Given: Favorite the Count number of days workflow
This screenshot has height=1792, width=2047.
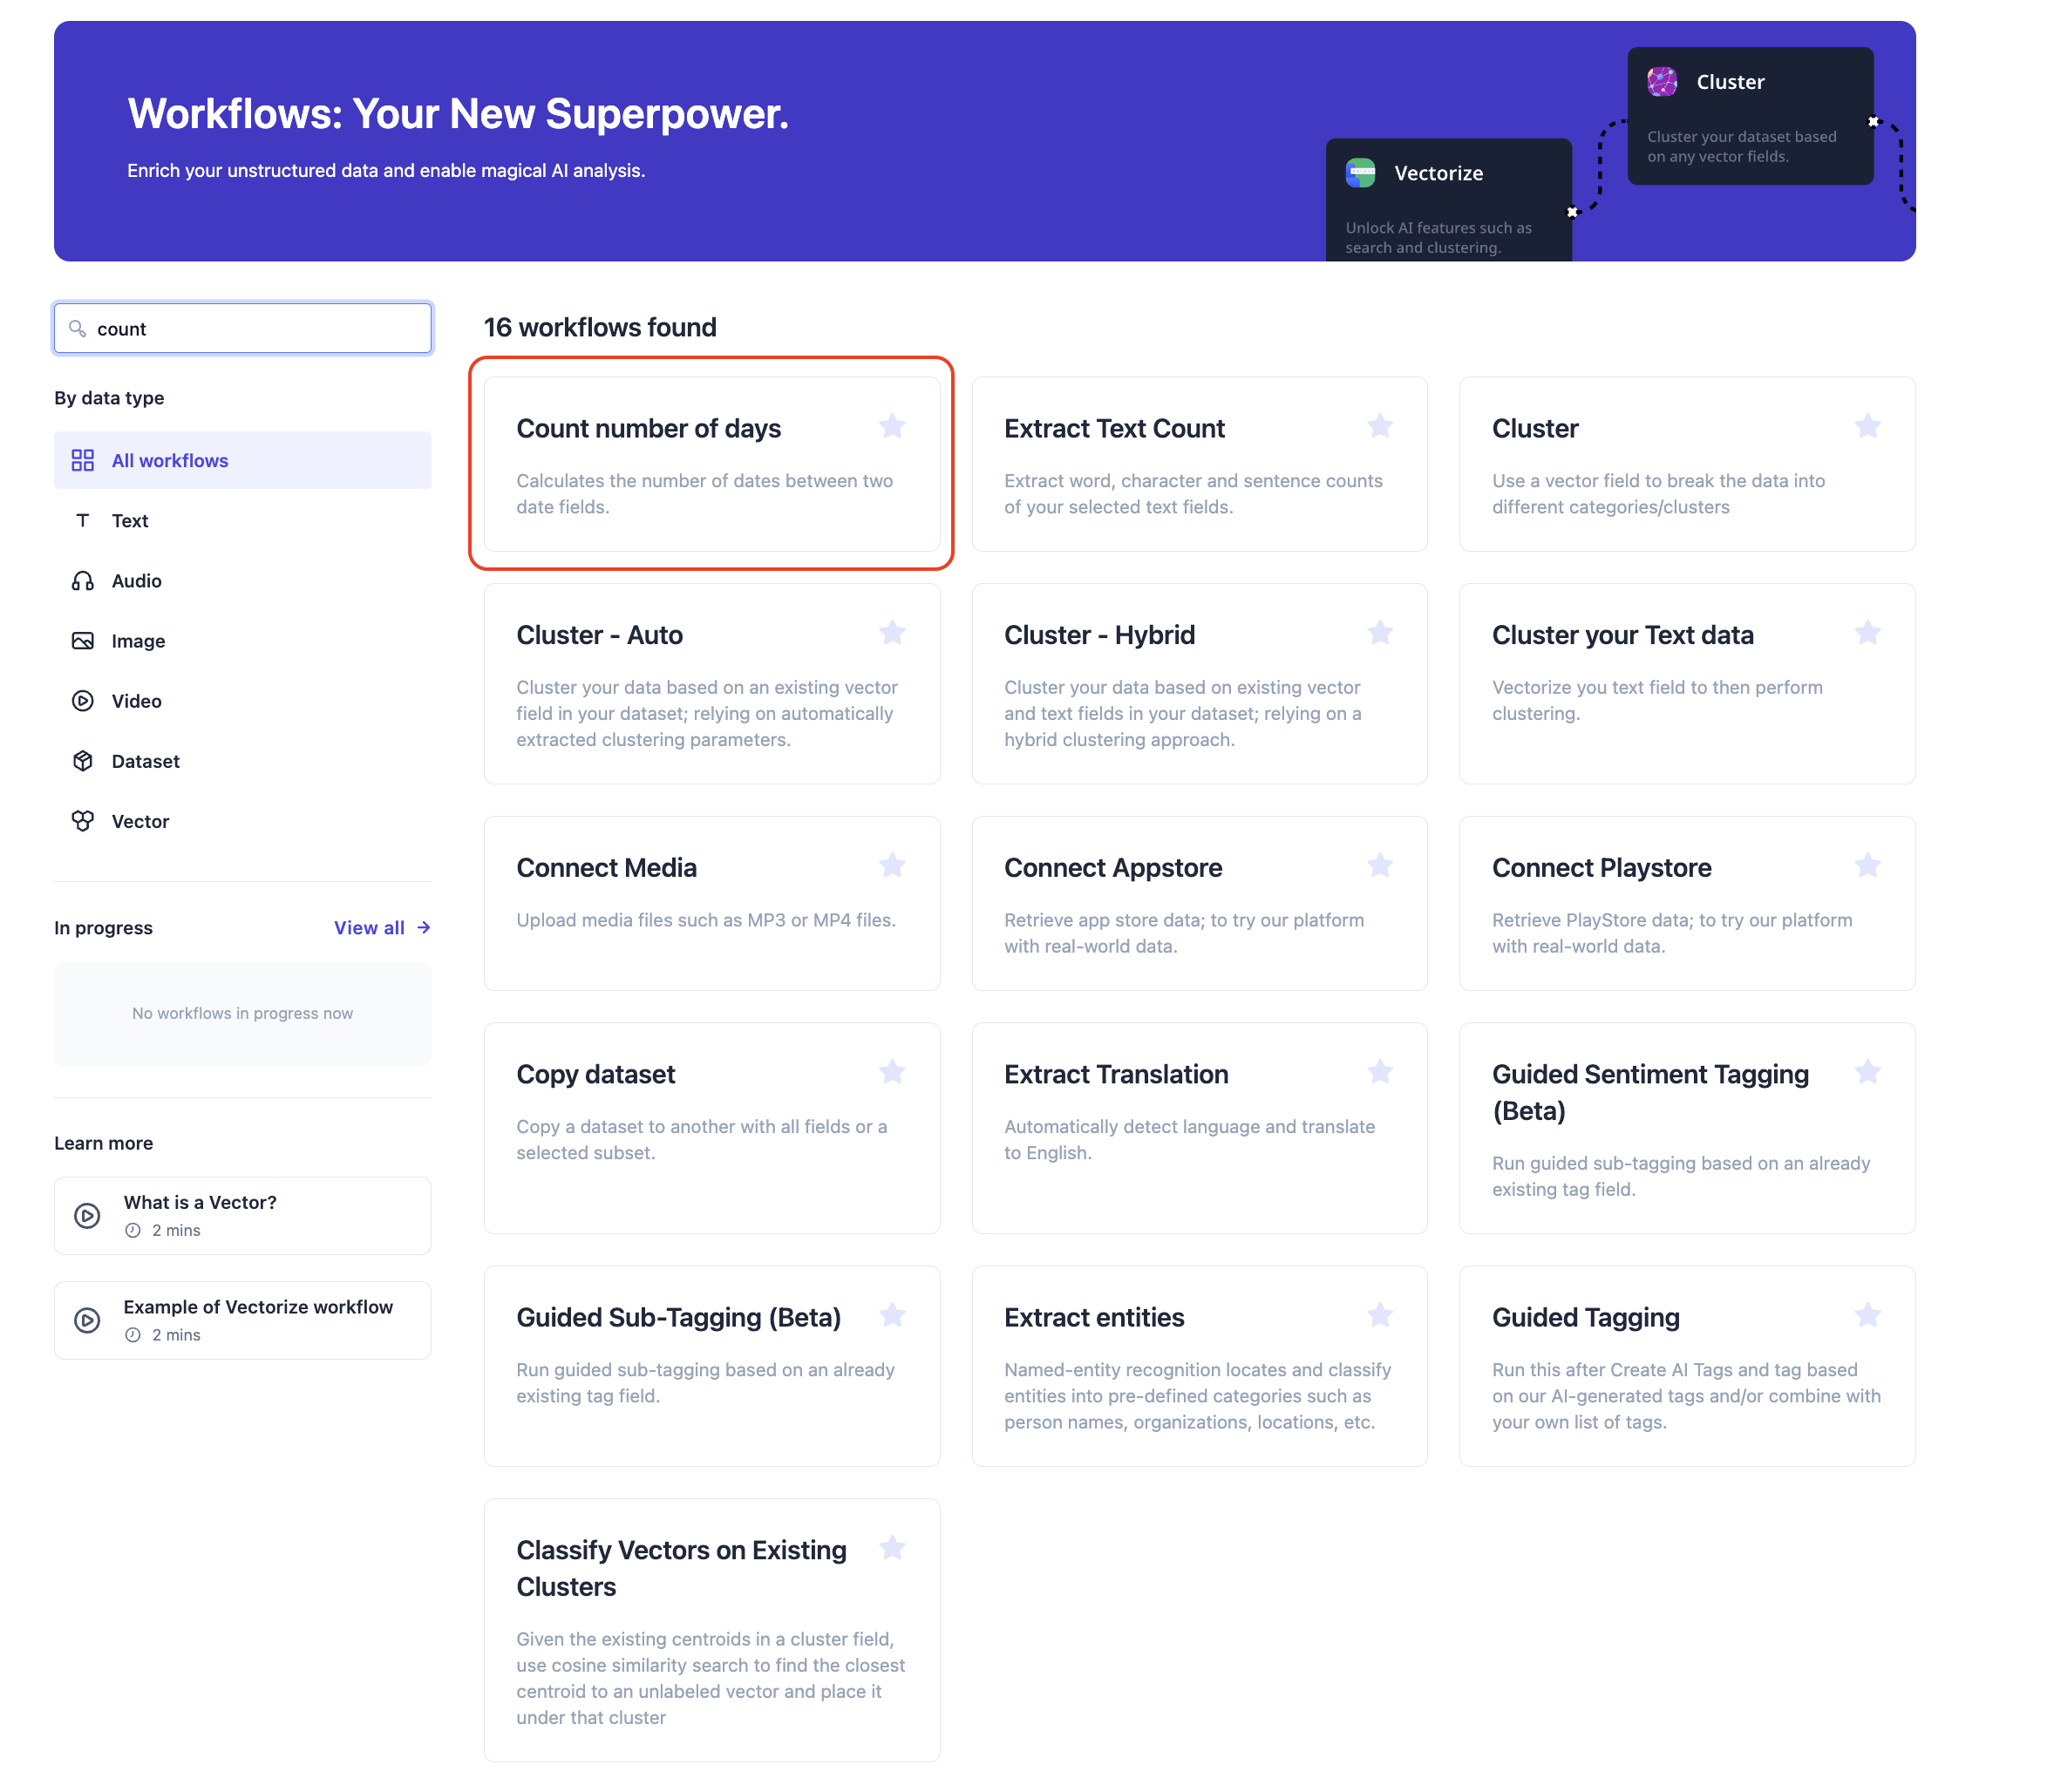Looking at the screenshot, I should (891, 427).
